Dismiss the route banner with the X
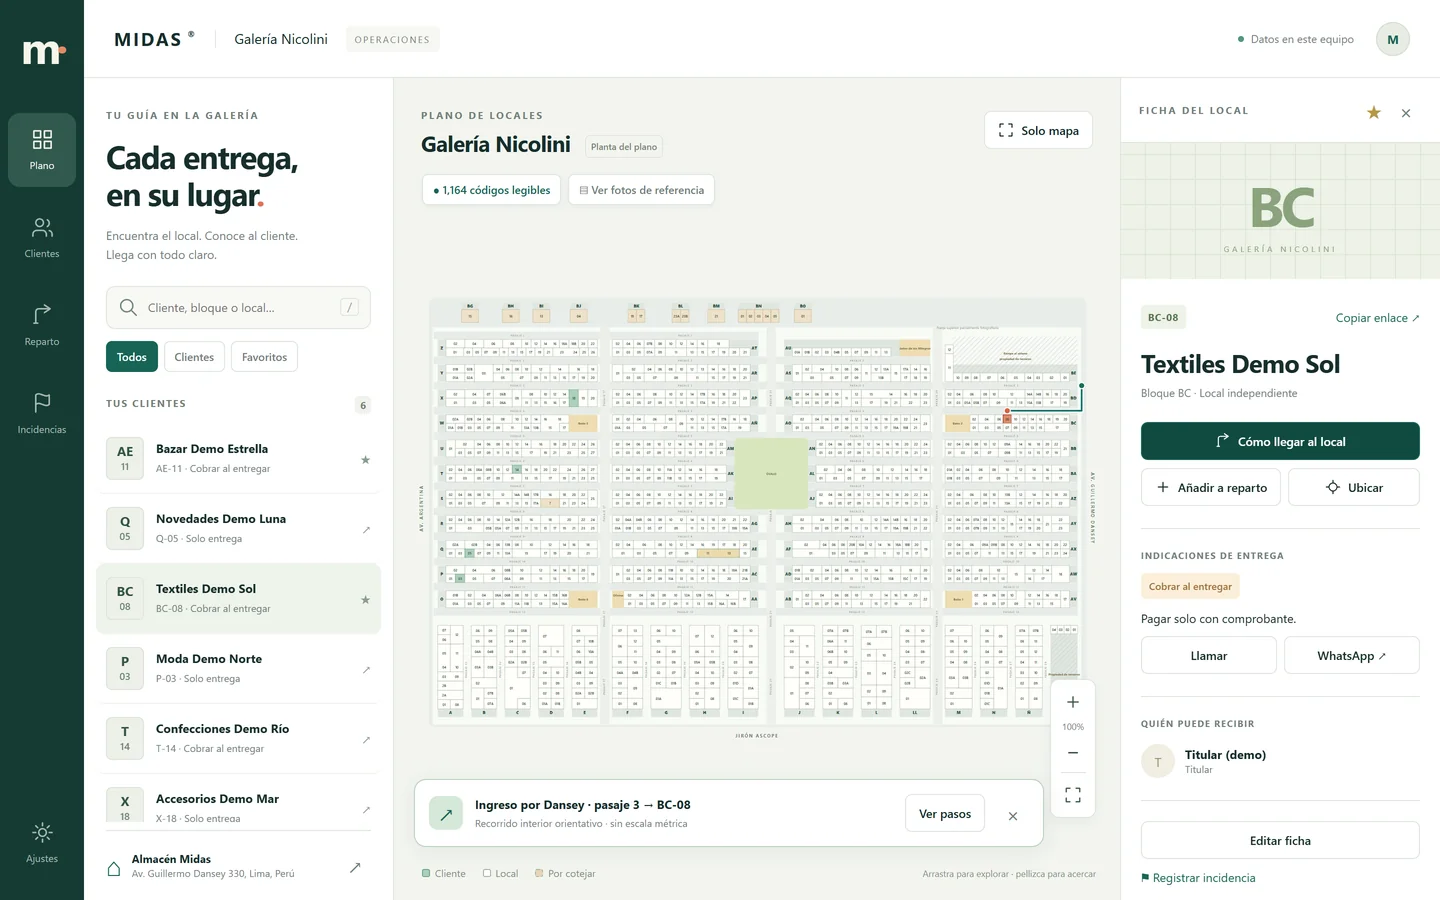Viewport: 1440px width, 900px height. click(x=1013, y=816)
